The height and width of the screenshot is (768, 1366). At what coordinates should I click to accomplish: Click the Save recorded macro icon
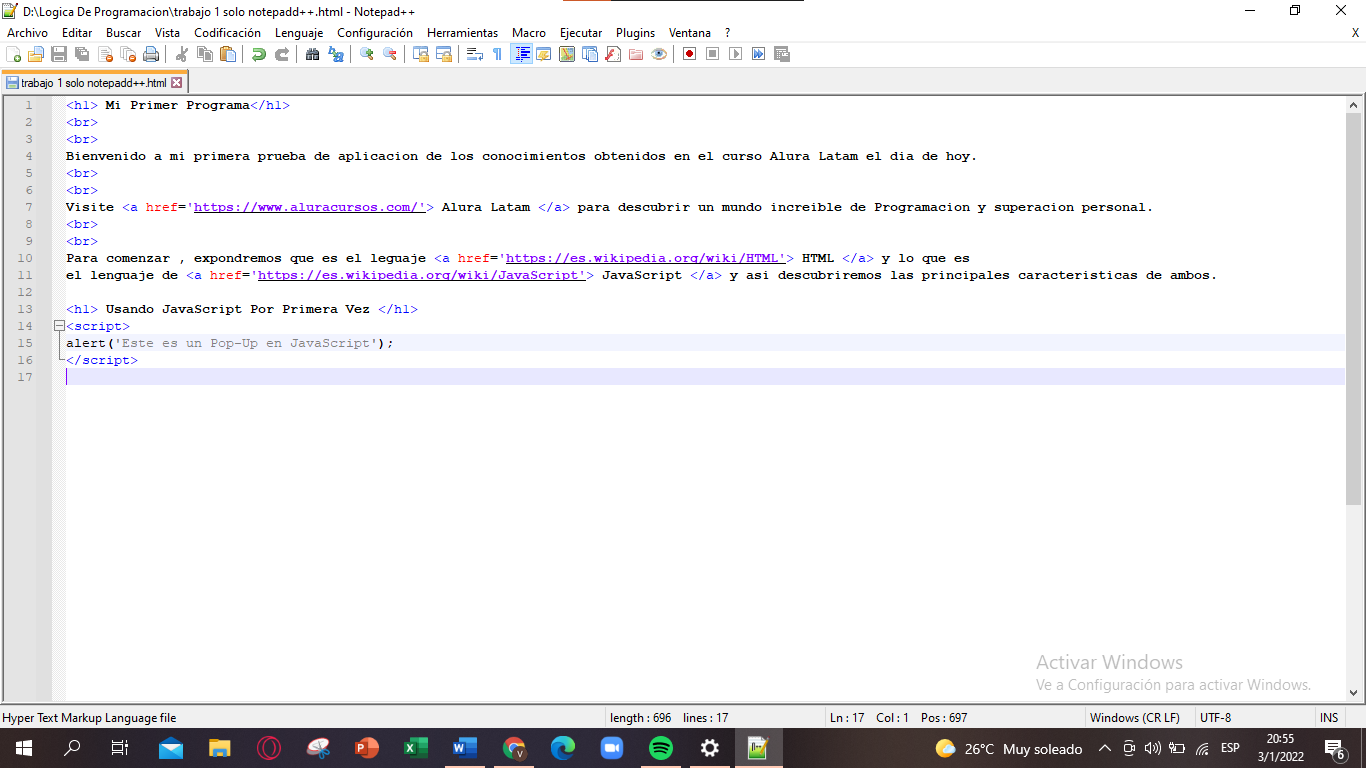click(x=782, y=54)
